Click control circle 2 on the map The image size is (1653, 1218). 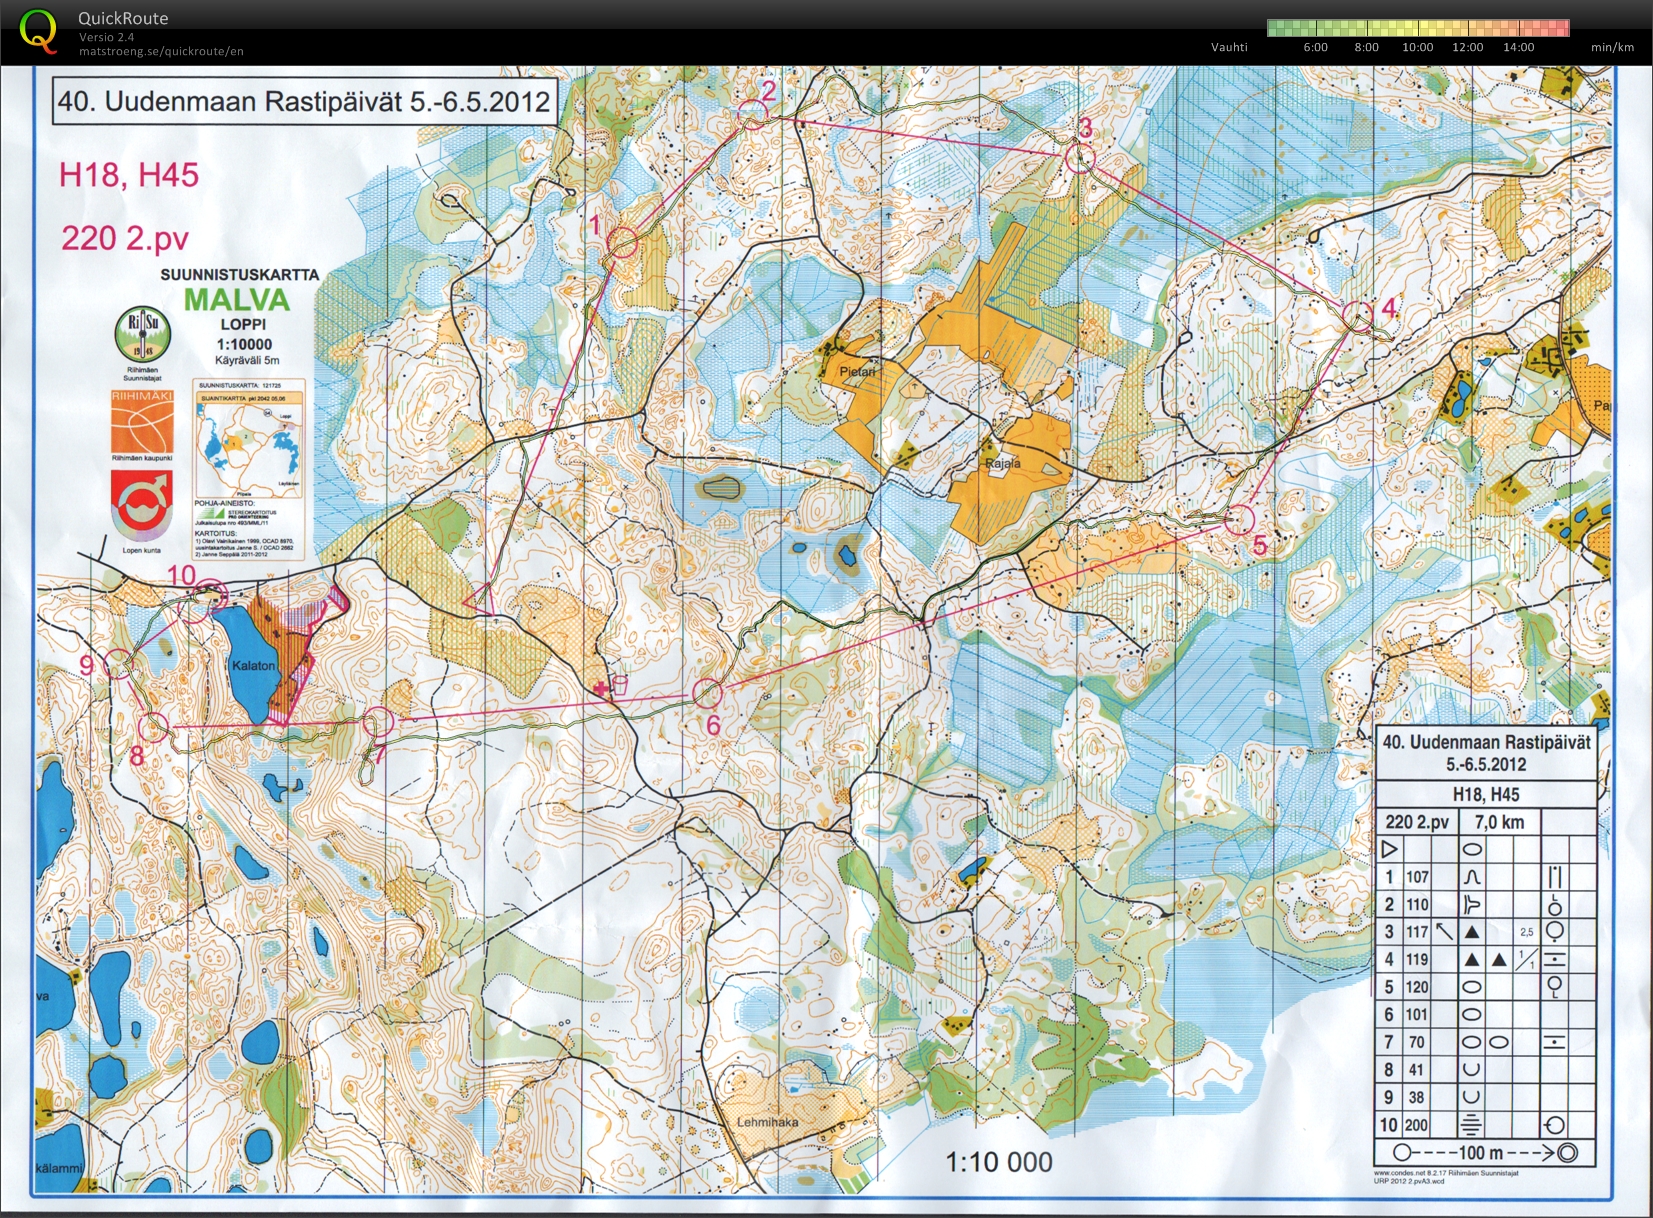[x=753, y=114]
